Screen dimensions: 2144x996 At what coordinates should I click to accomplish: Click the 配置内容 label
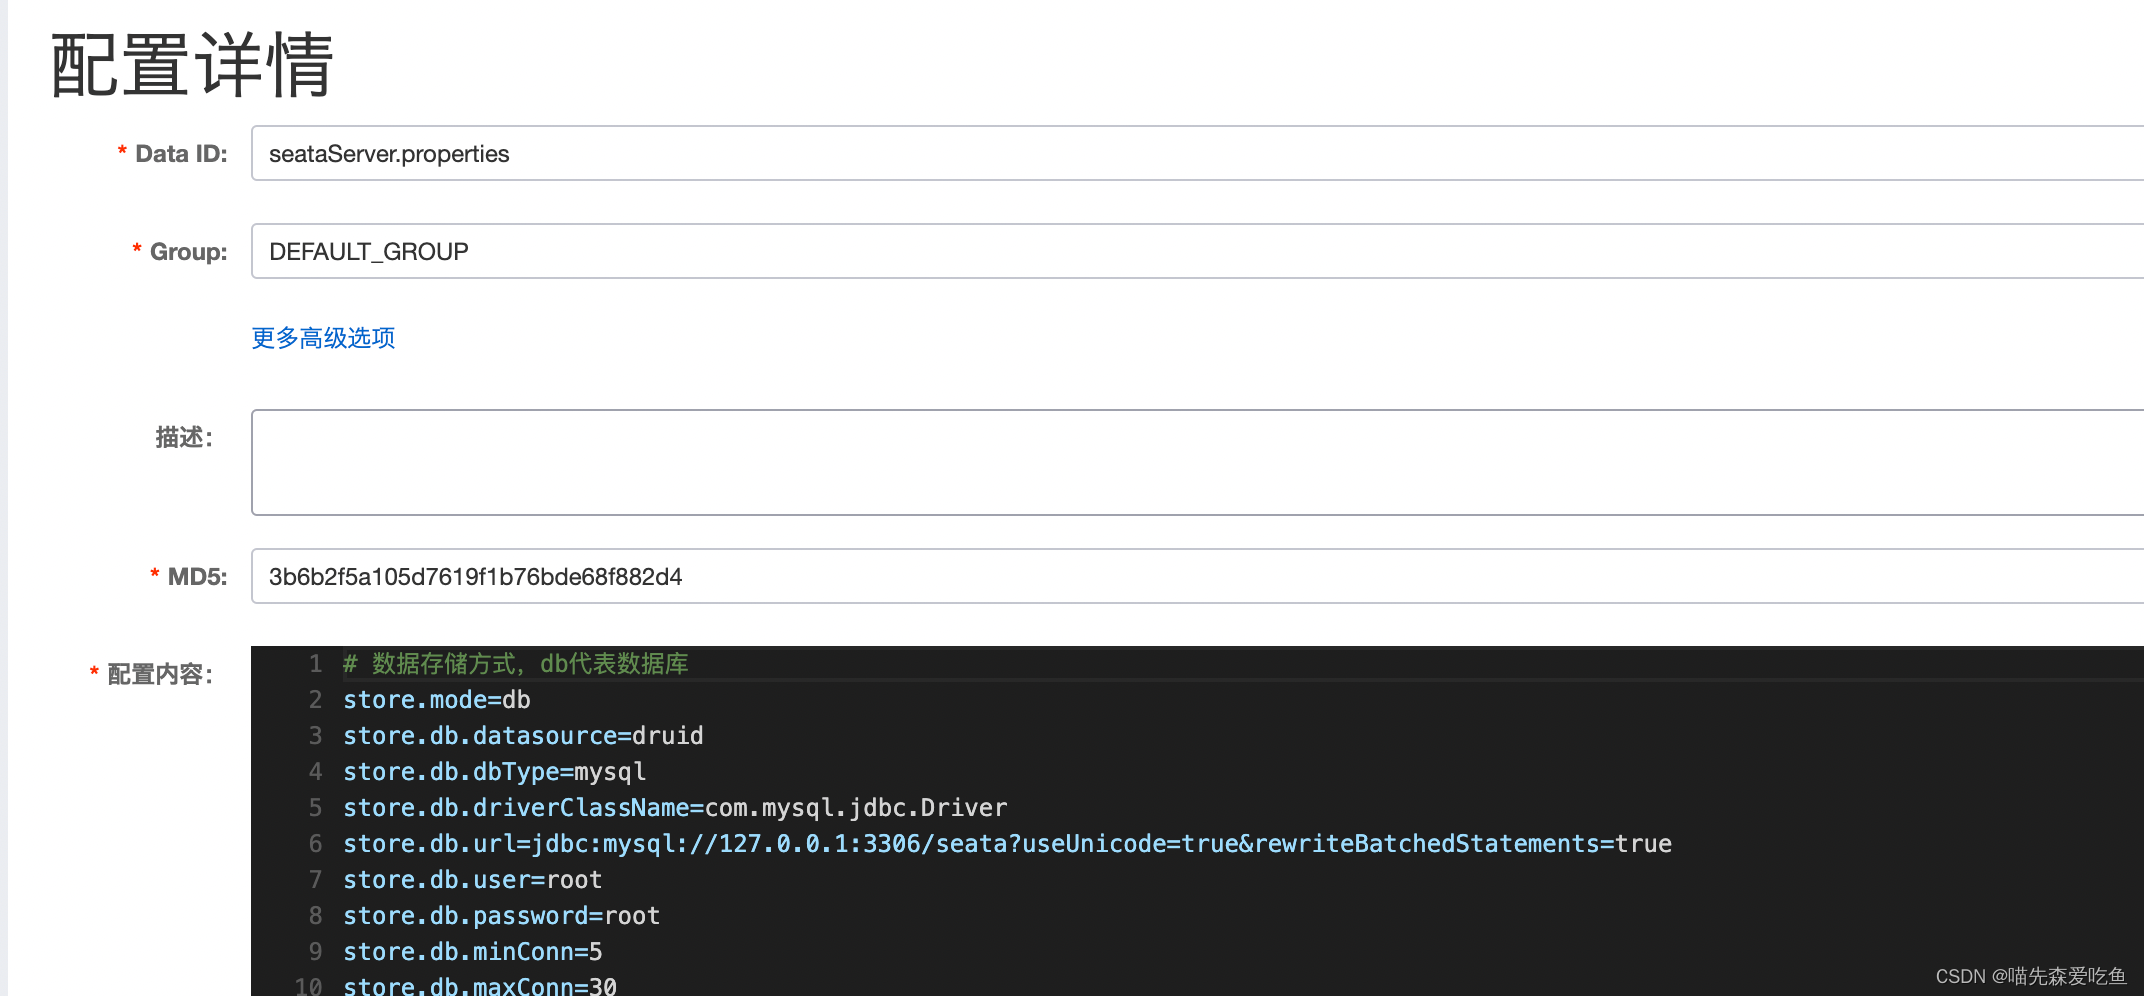click(160, 675)
